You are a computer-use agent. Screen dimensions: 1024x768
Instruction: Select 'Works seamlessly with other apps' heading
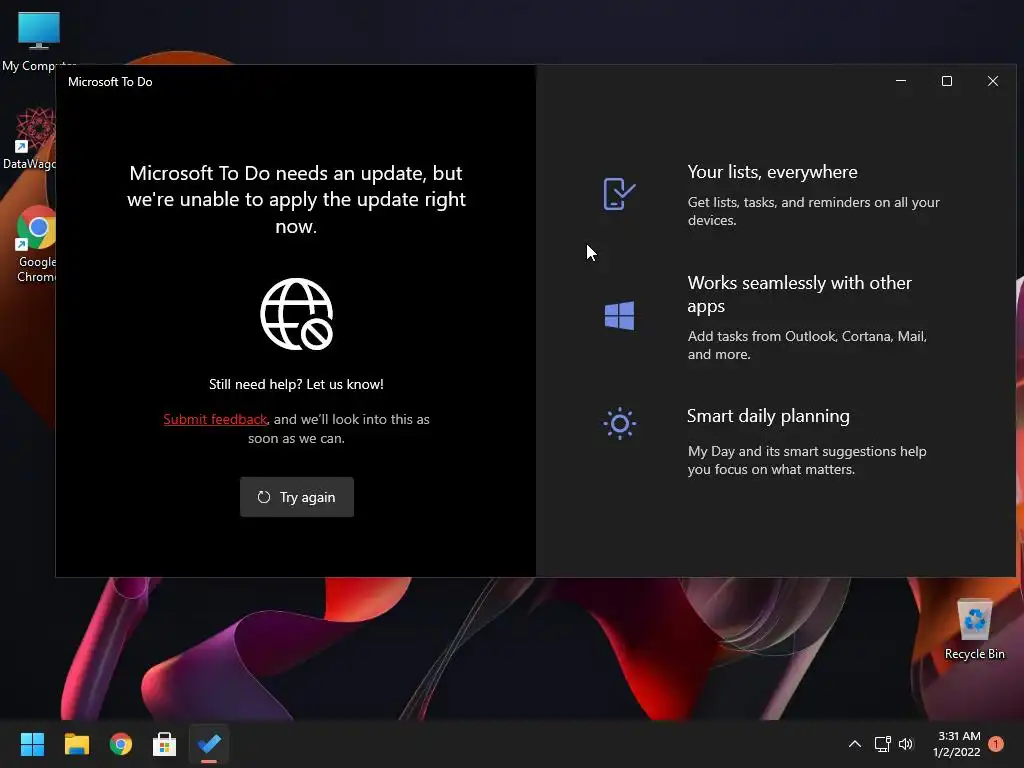(799, 294)
